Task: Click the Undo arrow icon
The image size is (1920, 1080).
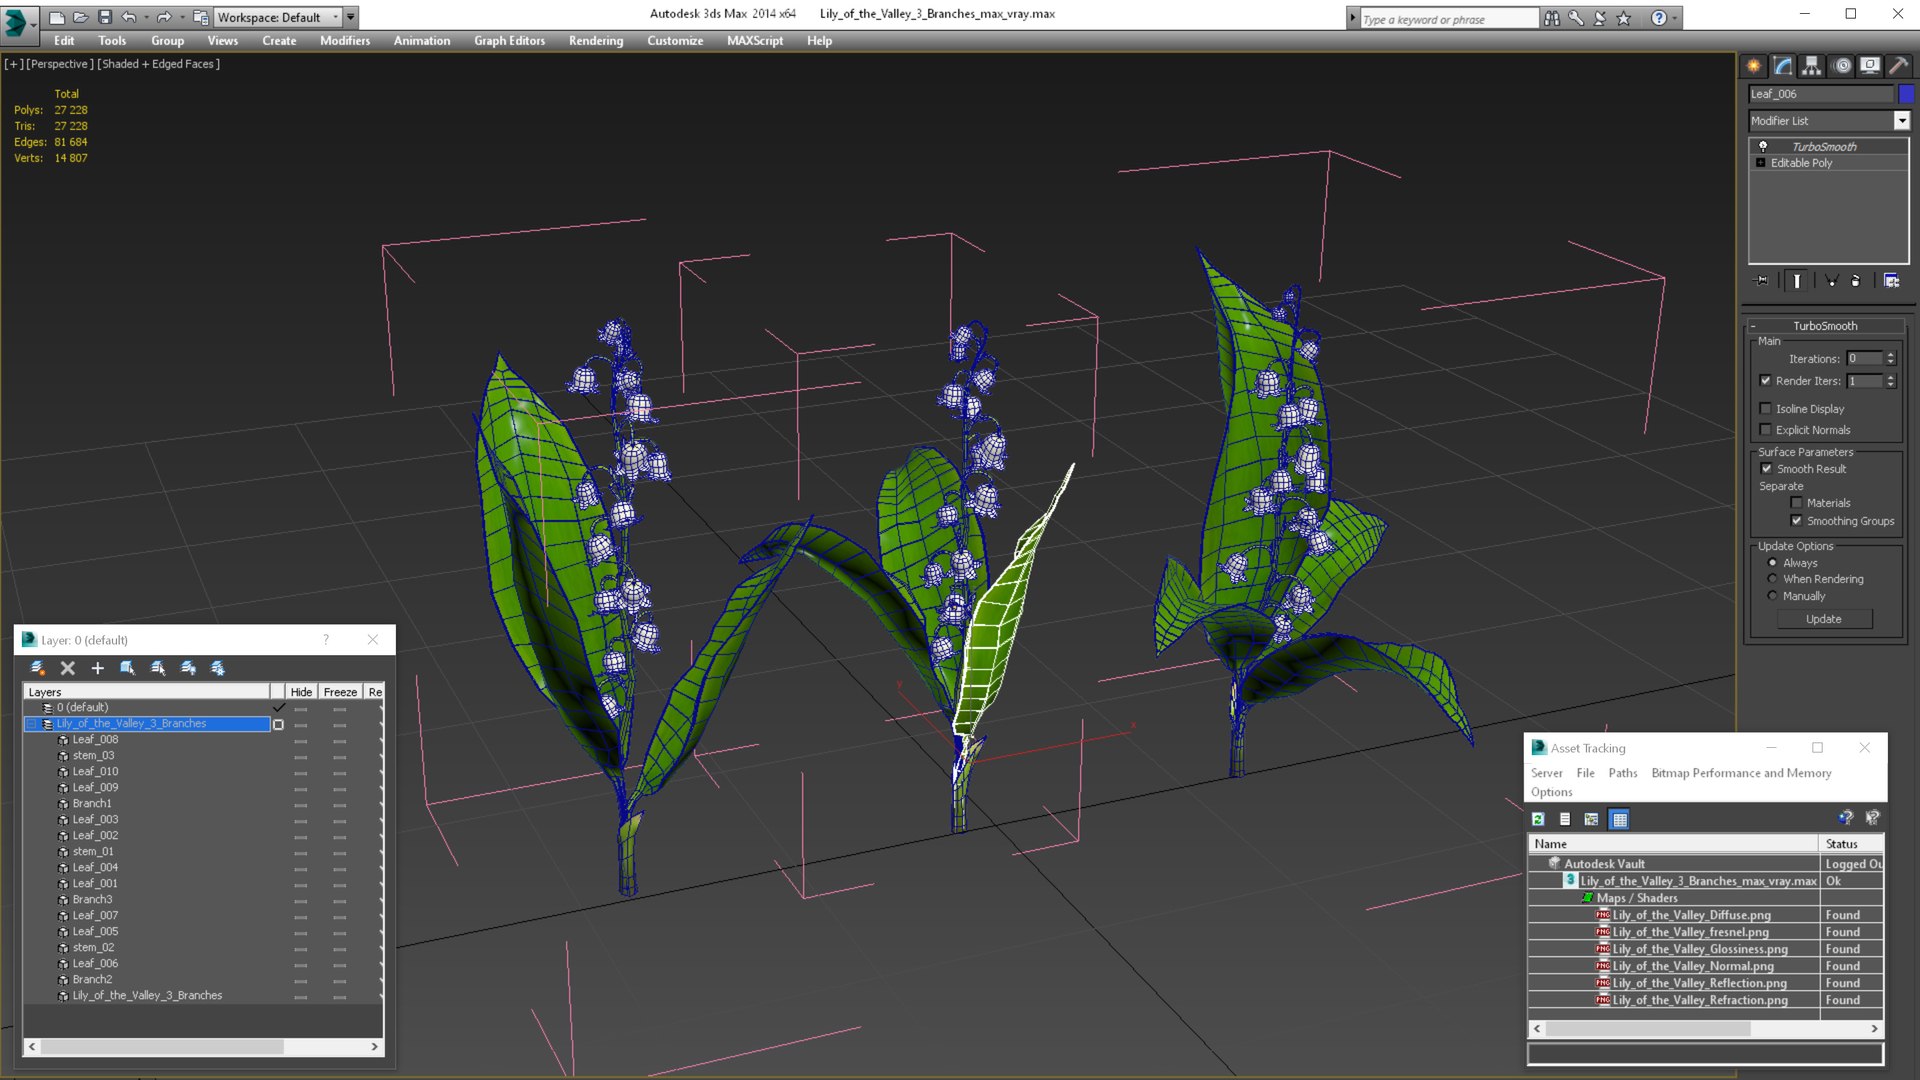Action: point(128,17)
